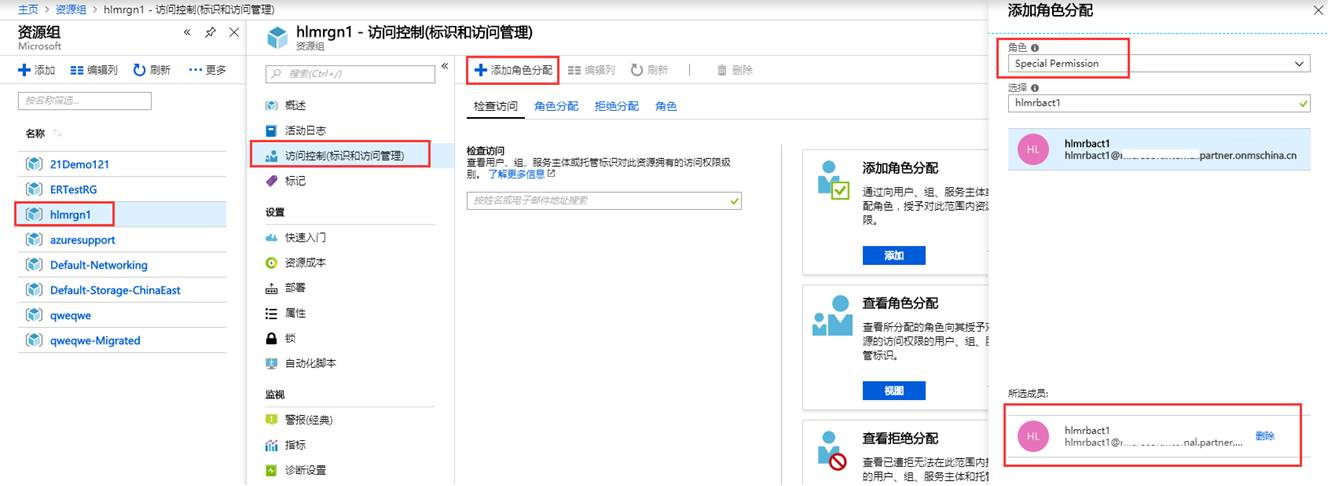Viewport: 1328px width, 486px height.
Task: Open the 更多 ellipsis menu
Action: (x=208, y=70)
